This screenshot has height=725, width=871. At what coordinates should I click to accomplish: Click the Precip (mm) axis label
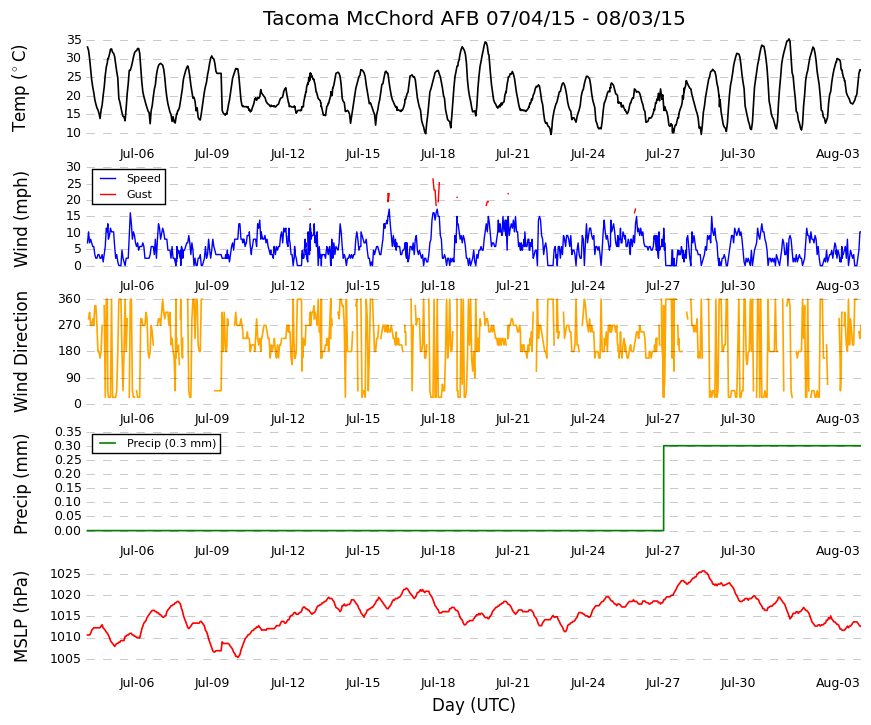click(20, 484)
